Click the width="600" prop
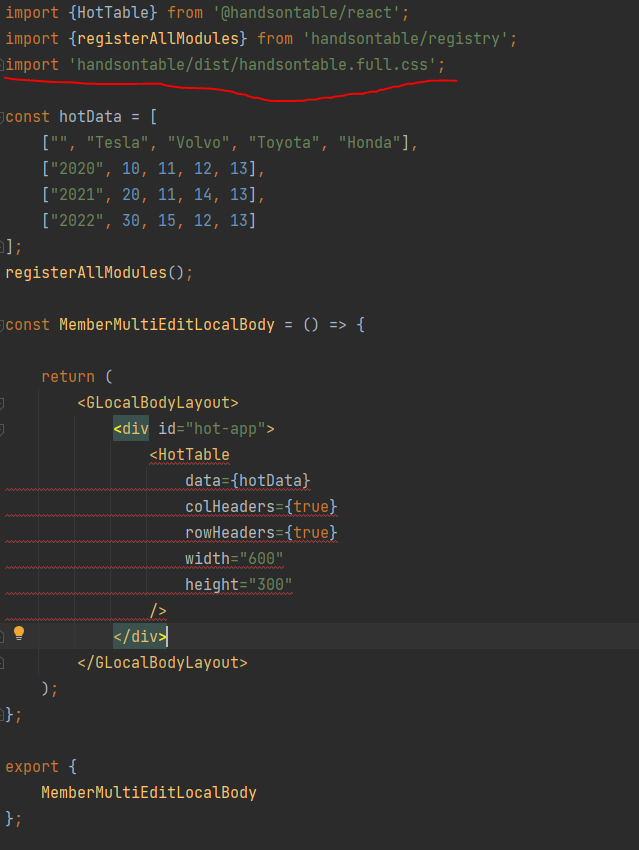Image resolution: width=639 pixels, height=850 pixels. click(234, 559)
